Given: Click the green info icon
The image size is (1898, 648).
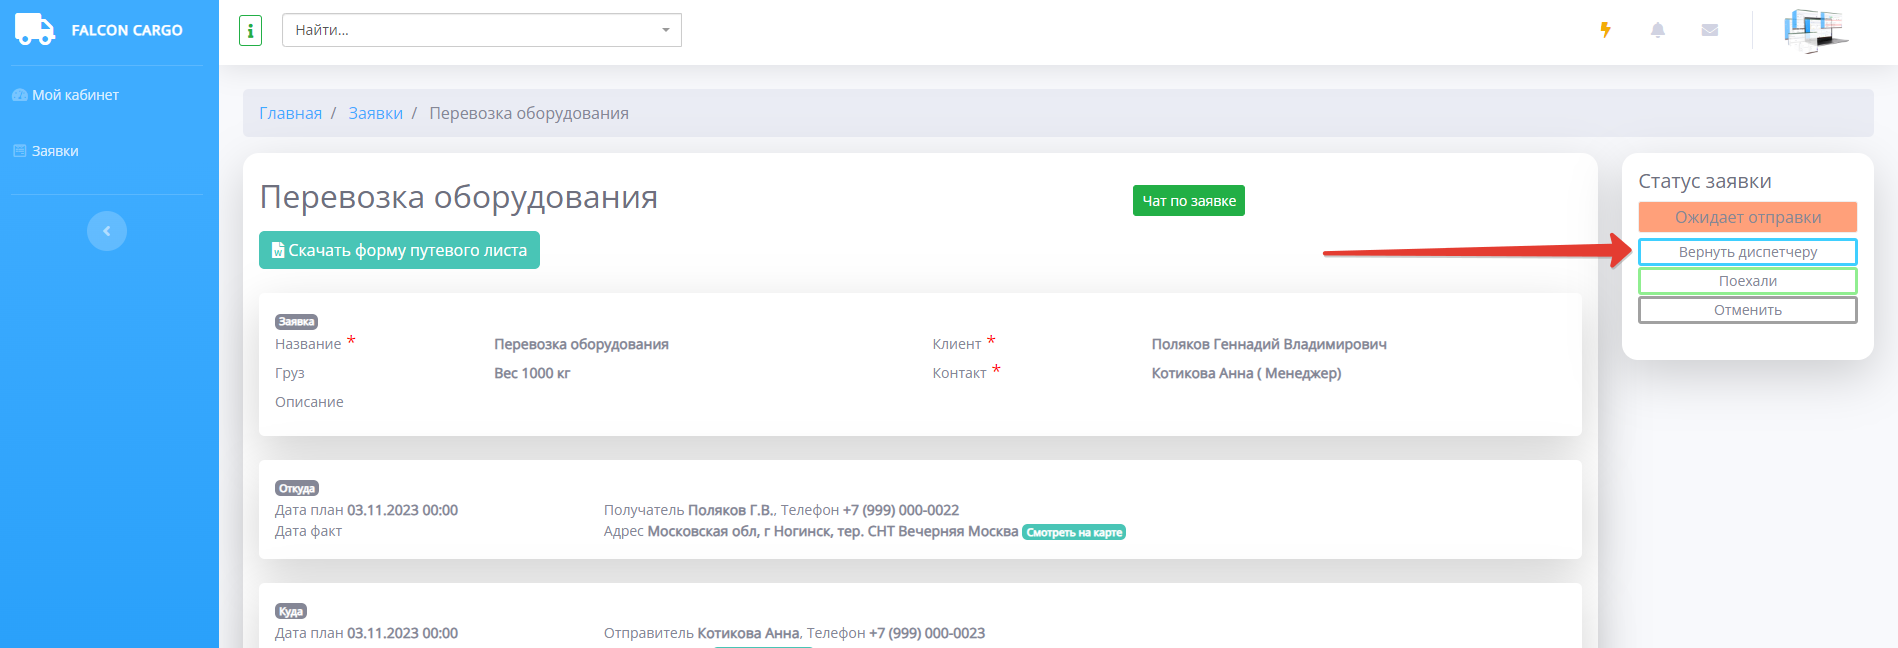Looking at the screenshot, I should pos(250,31).
